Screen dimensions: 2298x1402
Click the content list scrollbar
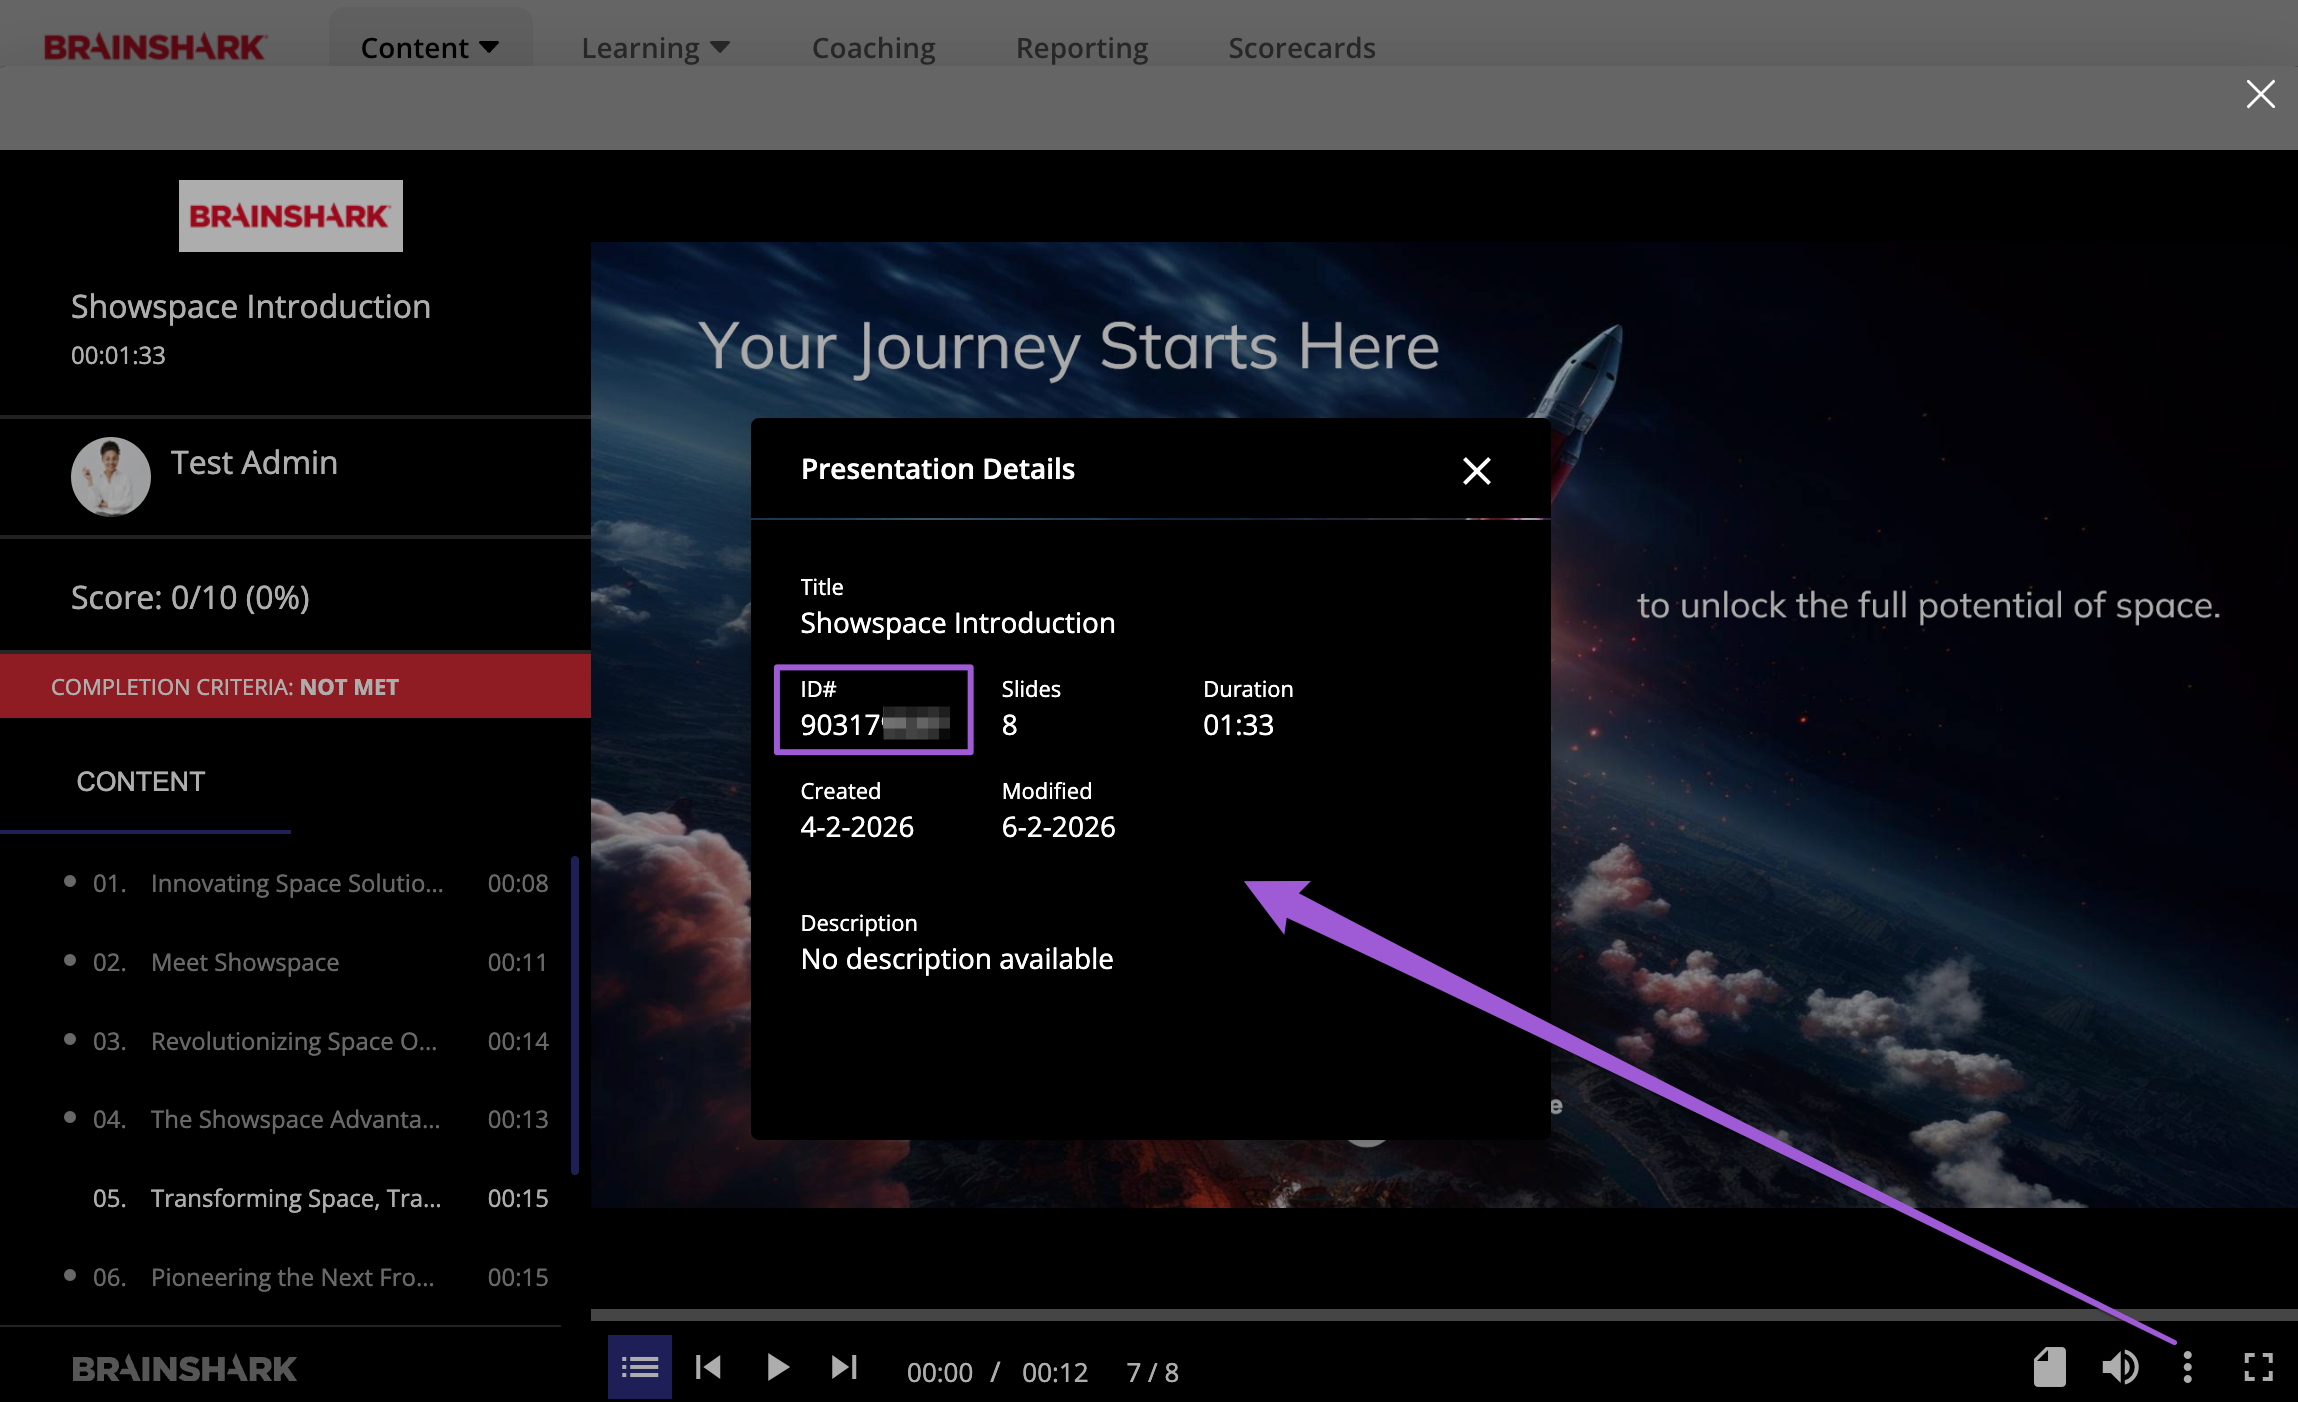click(575, 1015)
